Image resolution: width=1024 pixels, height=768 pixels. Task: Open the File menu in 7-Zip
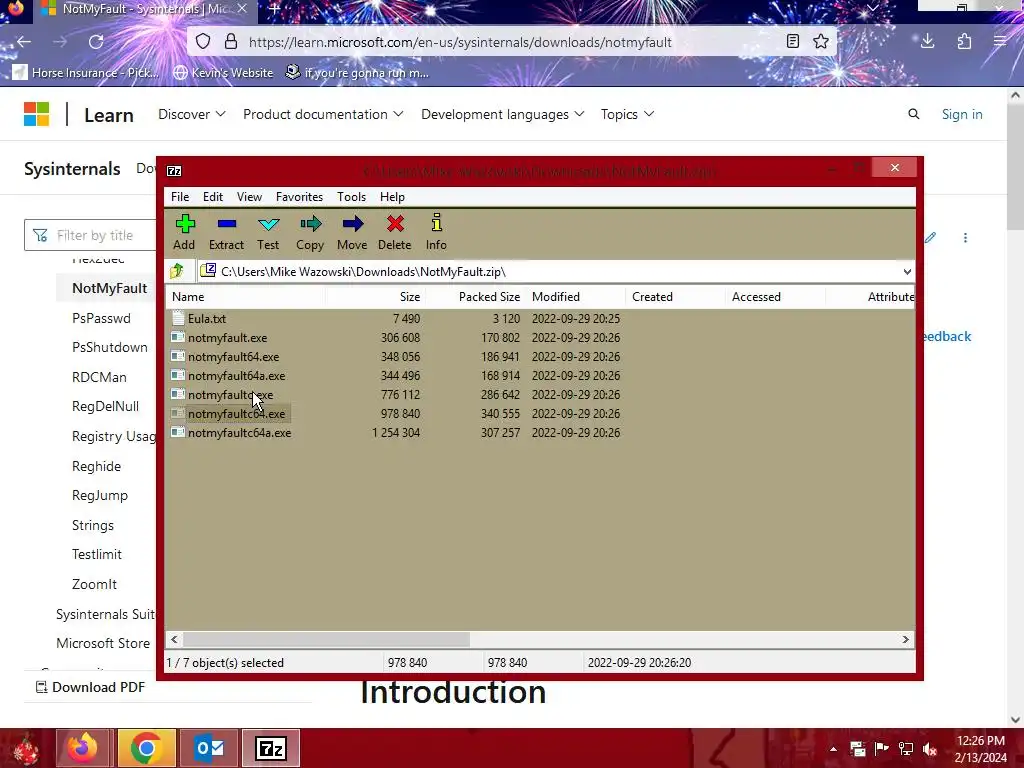pyautogui.click(x=180, y=197)
